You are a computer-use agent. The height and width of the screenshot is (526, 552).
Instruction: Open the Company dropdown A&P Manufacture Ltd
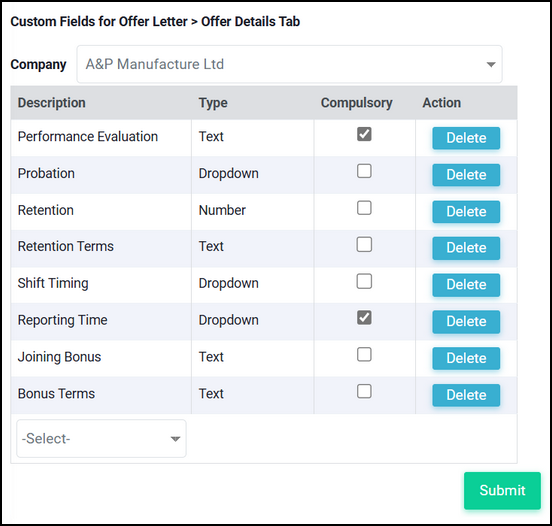289,64
